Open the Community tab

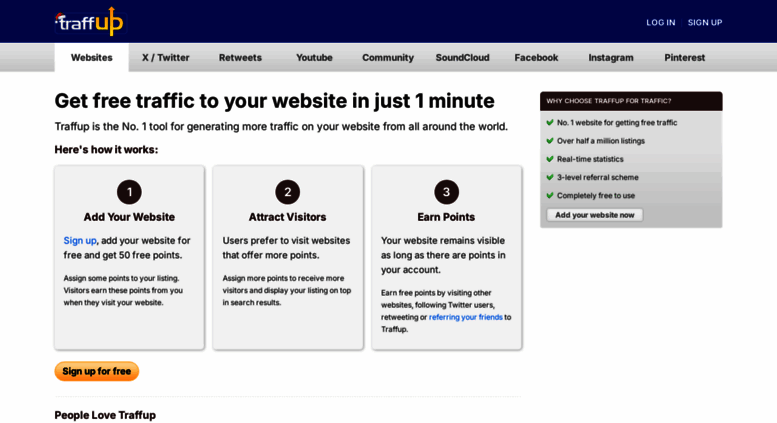pyautogui.click(x=388, y=57)
